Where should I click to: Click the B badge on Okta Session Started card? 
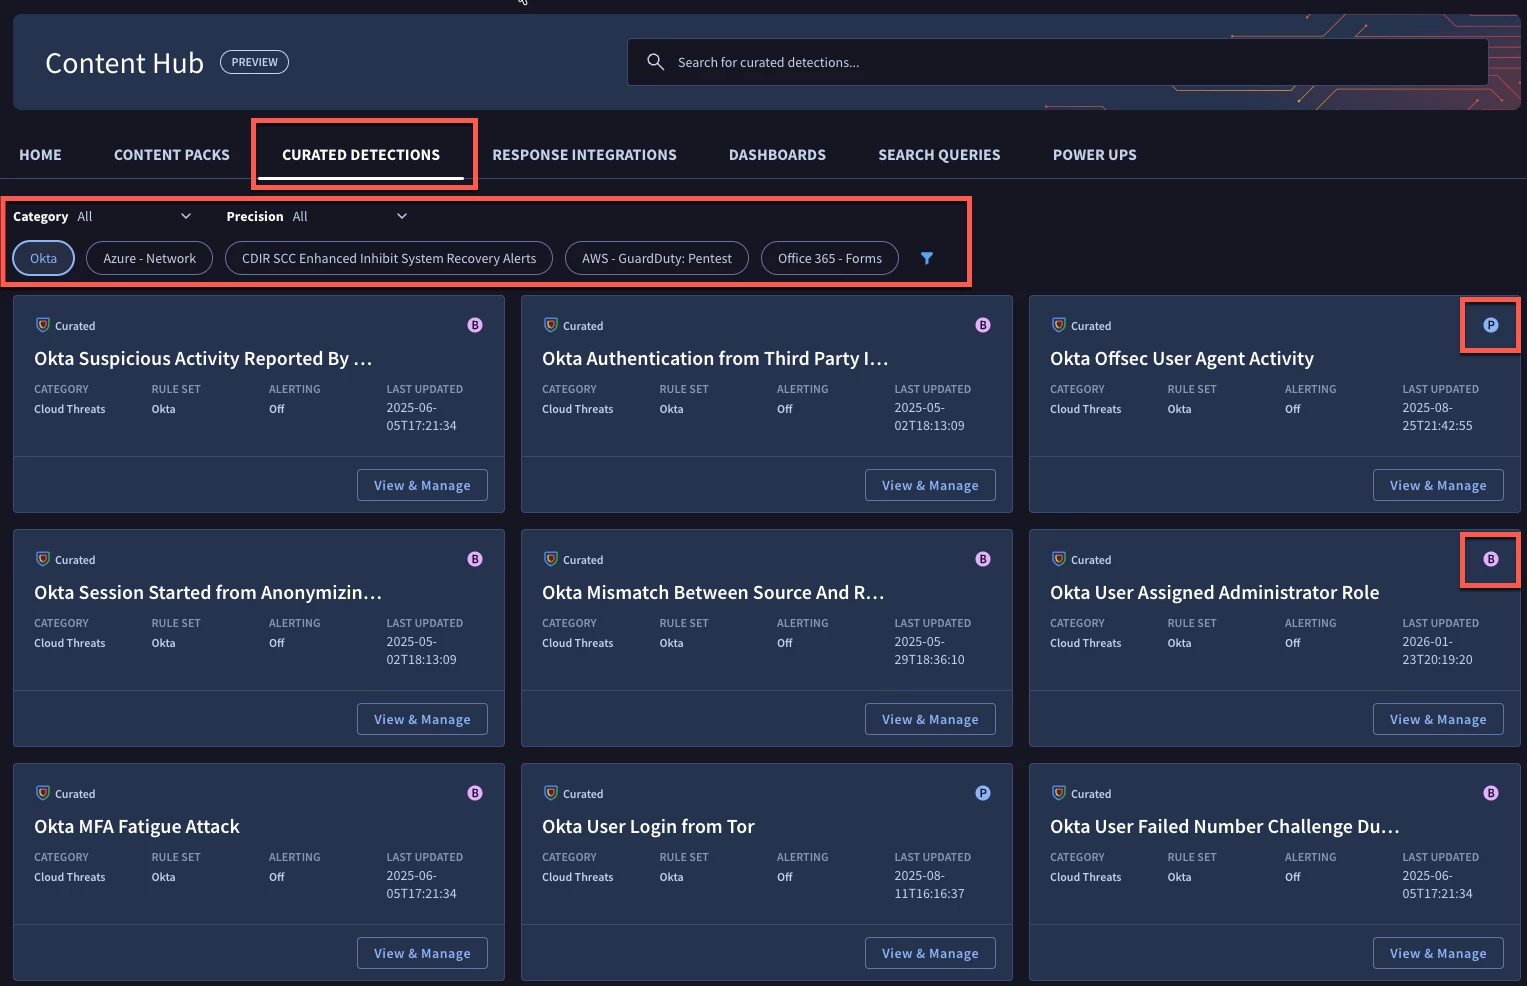click(x=475, y=559)
